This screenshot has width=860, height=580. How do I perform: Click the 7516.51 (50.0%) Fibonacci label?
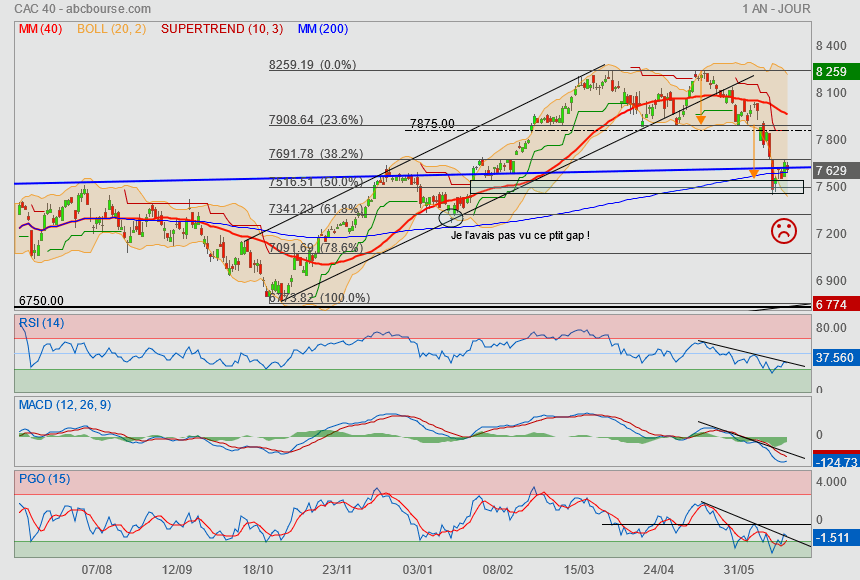(x=316, y=182)
